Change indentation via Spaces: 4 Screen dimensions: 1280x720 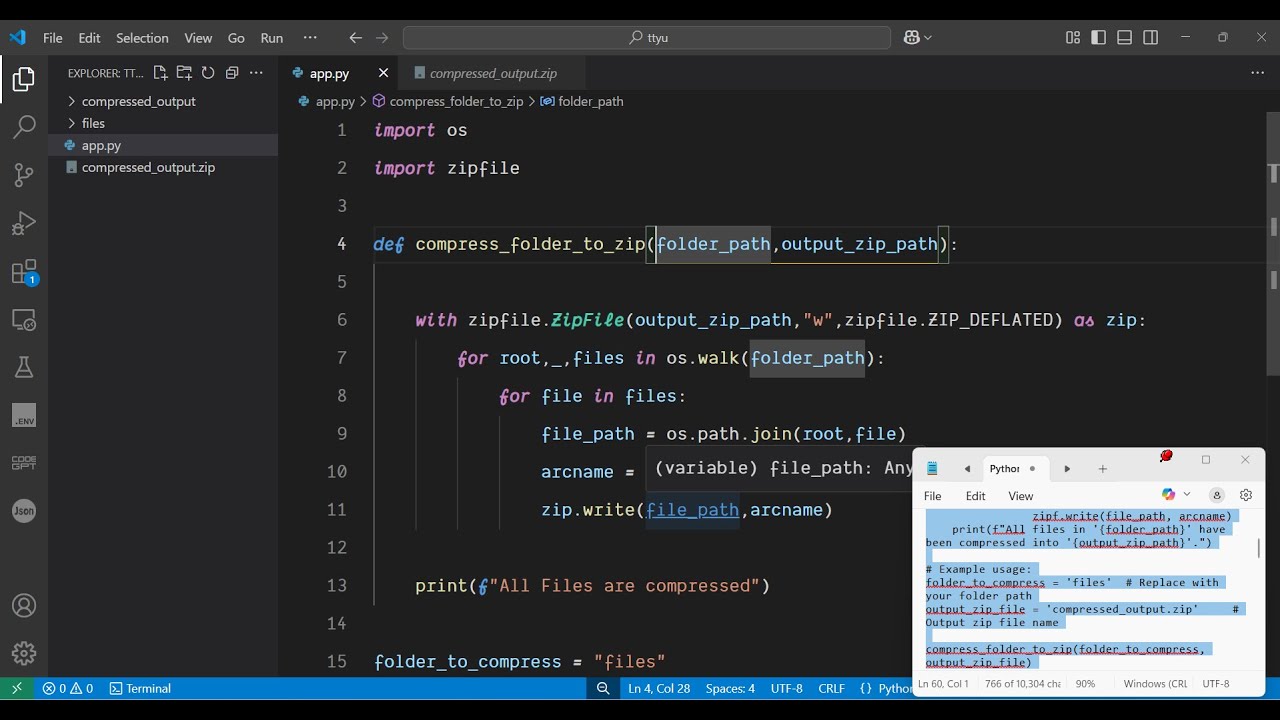click(x=730, y=688)
